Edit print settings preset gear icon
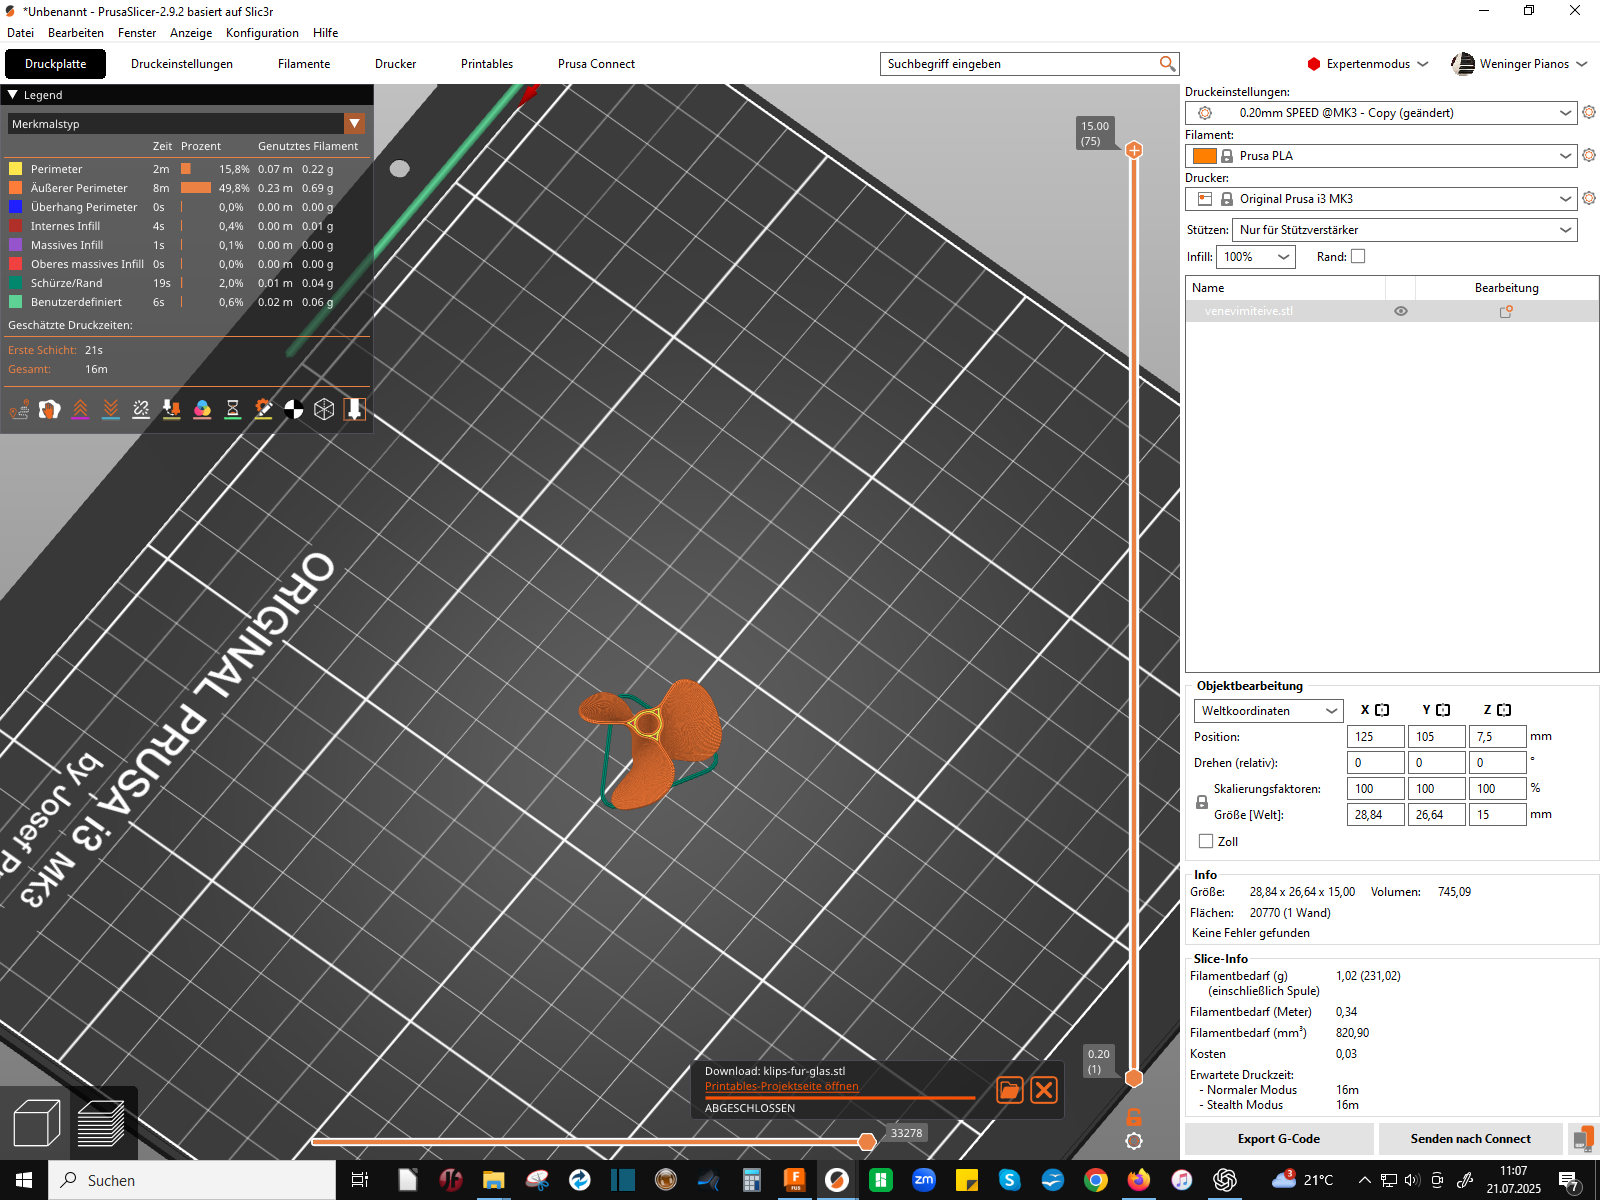Viewport: 1600px width, 1200px height. (1589, 113)
